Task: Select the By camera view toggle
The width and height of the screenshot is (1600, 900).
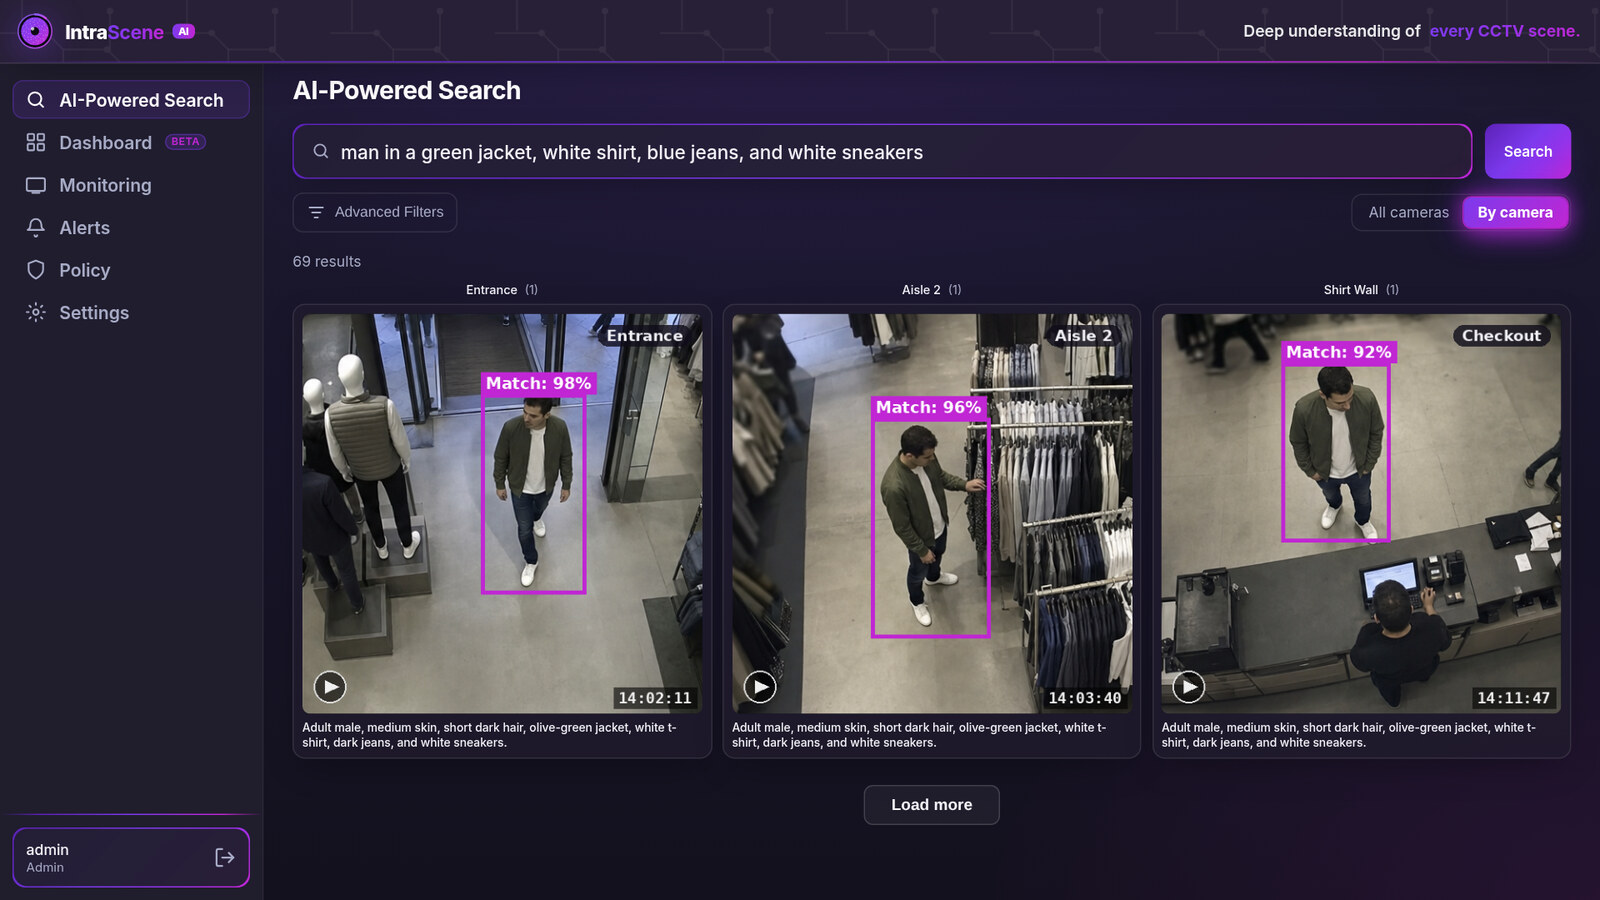Action: 1515,212
